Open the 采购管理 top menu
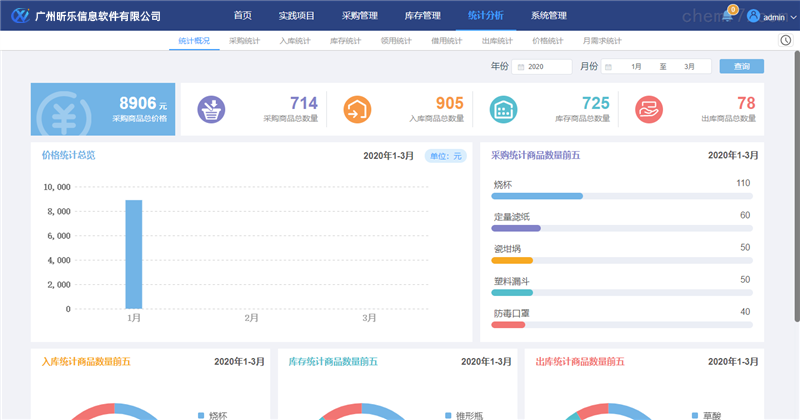This screenshot has width=800, height=420. click(x=359, y=16)
